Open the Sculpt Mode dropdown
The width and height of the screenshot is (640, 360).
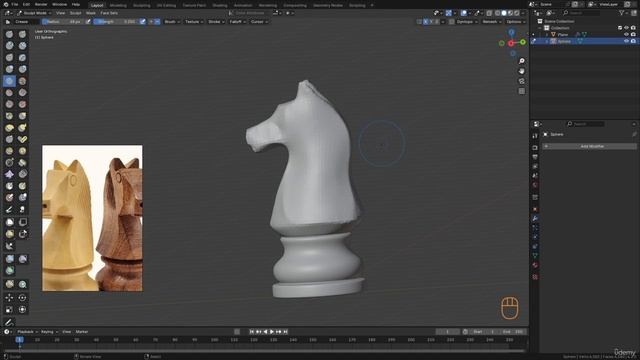pos(34,13)
